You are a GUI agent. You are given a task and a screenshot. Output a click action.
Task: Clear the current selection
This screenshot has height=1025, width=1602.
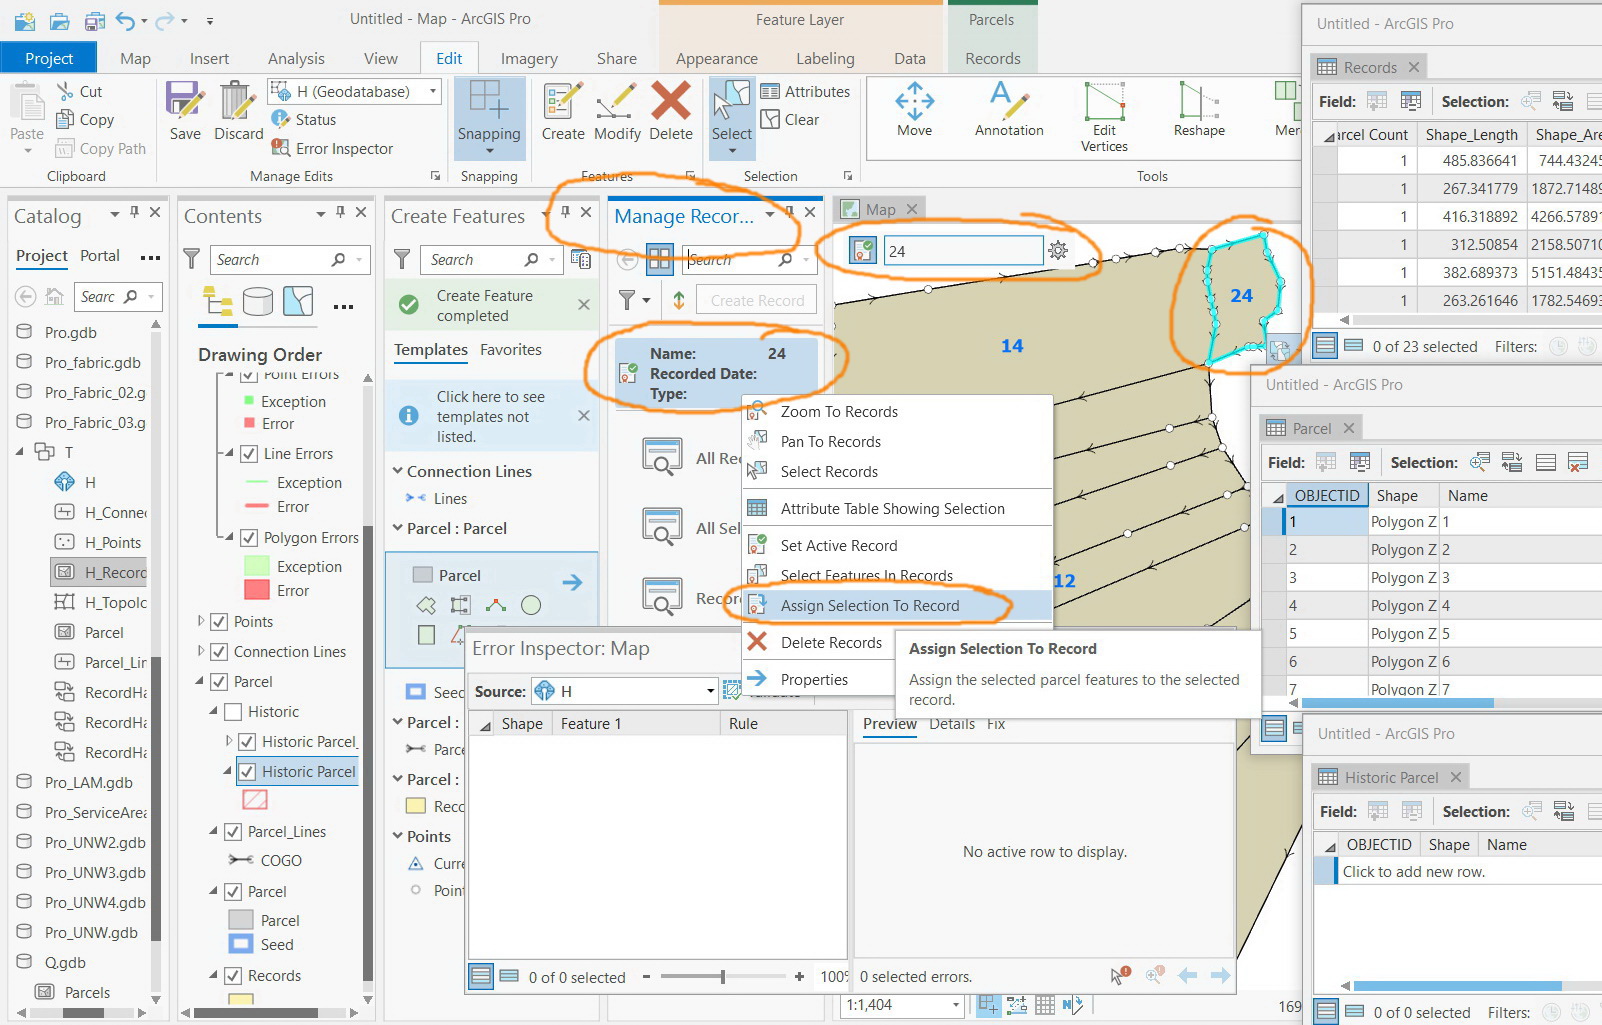[791, 119]
